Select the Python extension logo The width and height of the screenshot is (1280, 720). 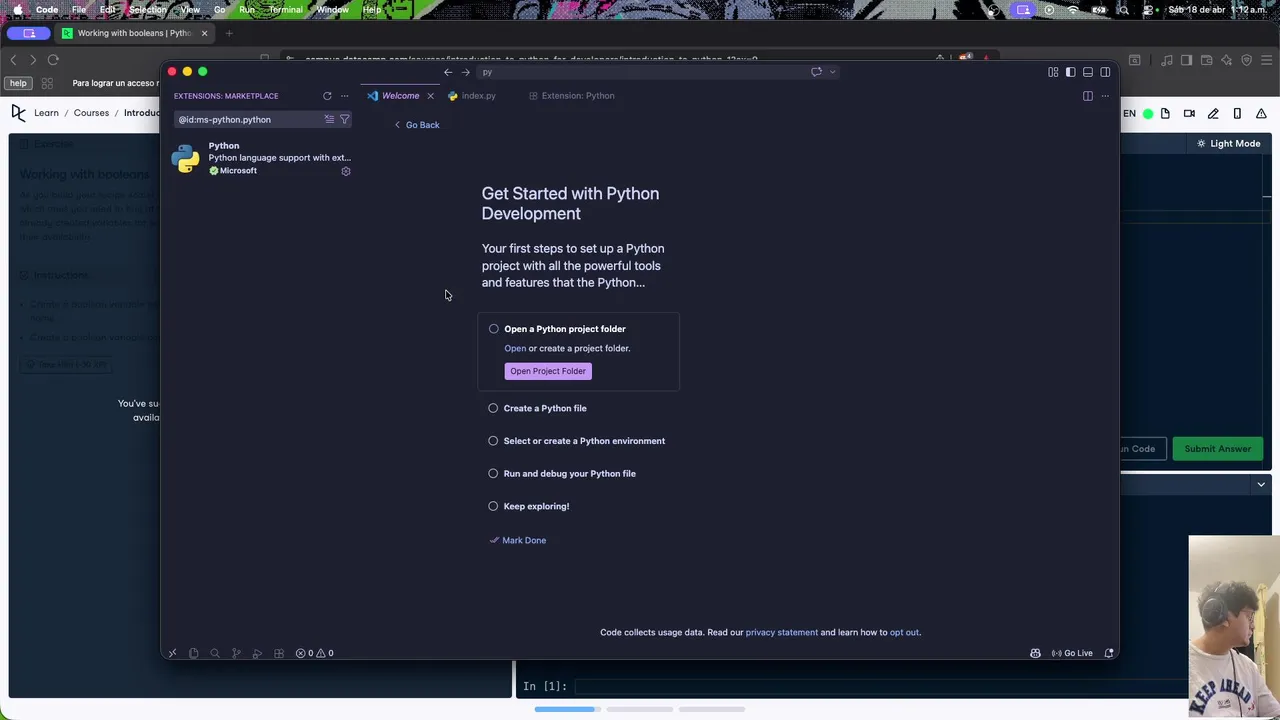(x=186, y=158)
